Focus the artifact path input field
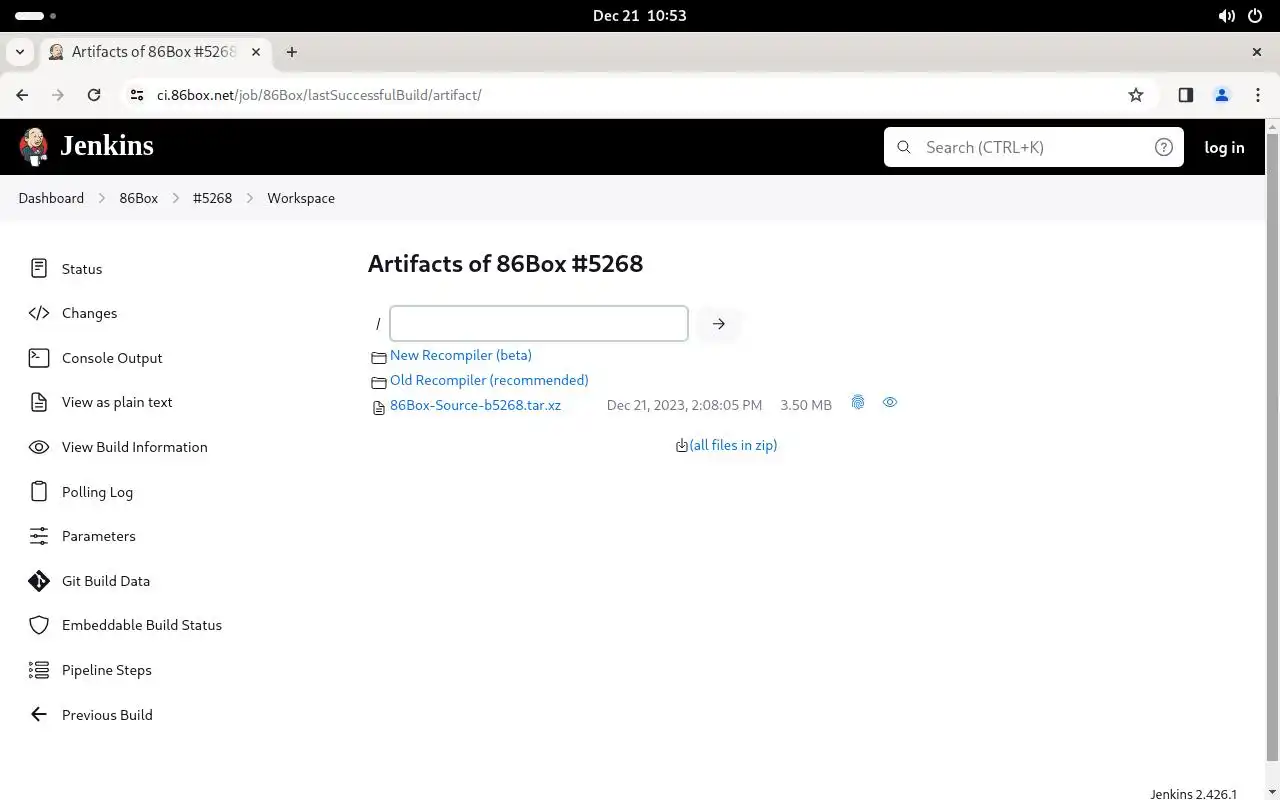Viewport: 1280px width, 800px height. [539, 324]
